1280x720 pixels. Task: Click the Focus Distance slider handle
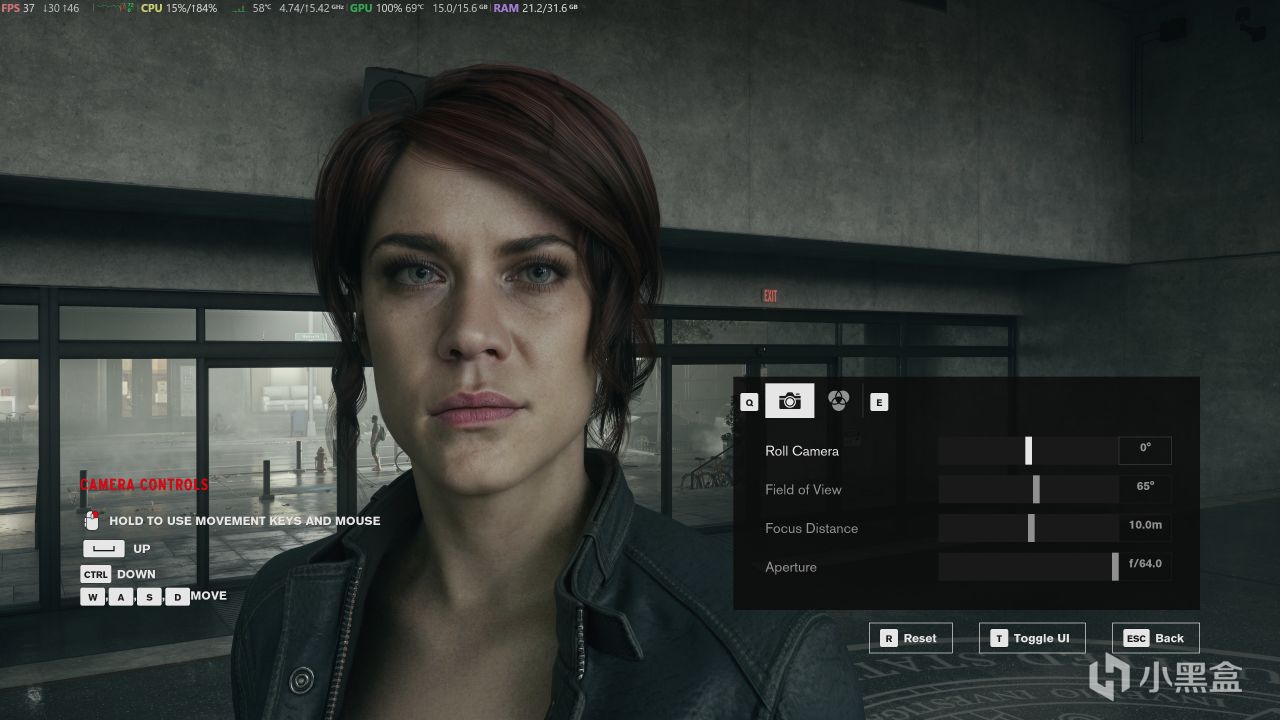click(x=1031, y=528)
